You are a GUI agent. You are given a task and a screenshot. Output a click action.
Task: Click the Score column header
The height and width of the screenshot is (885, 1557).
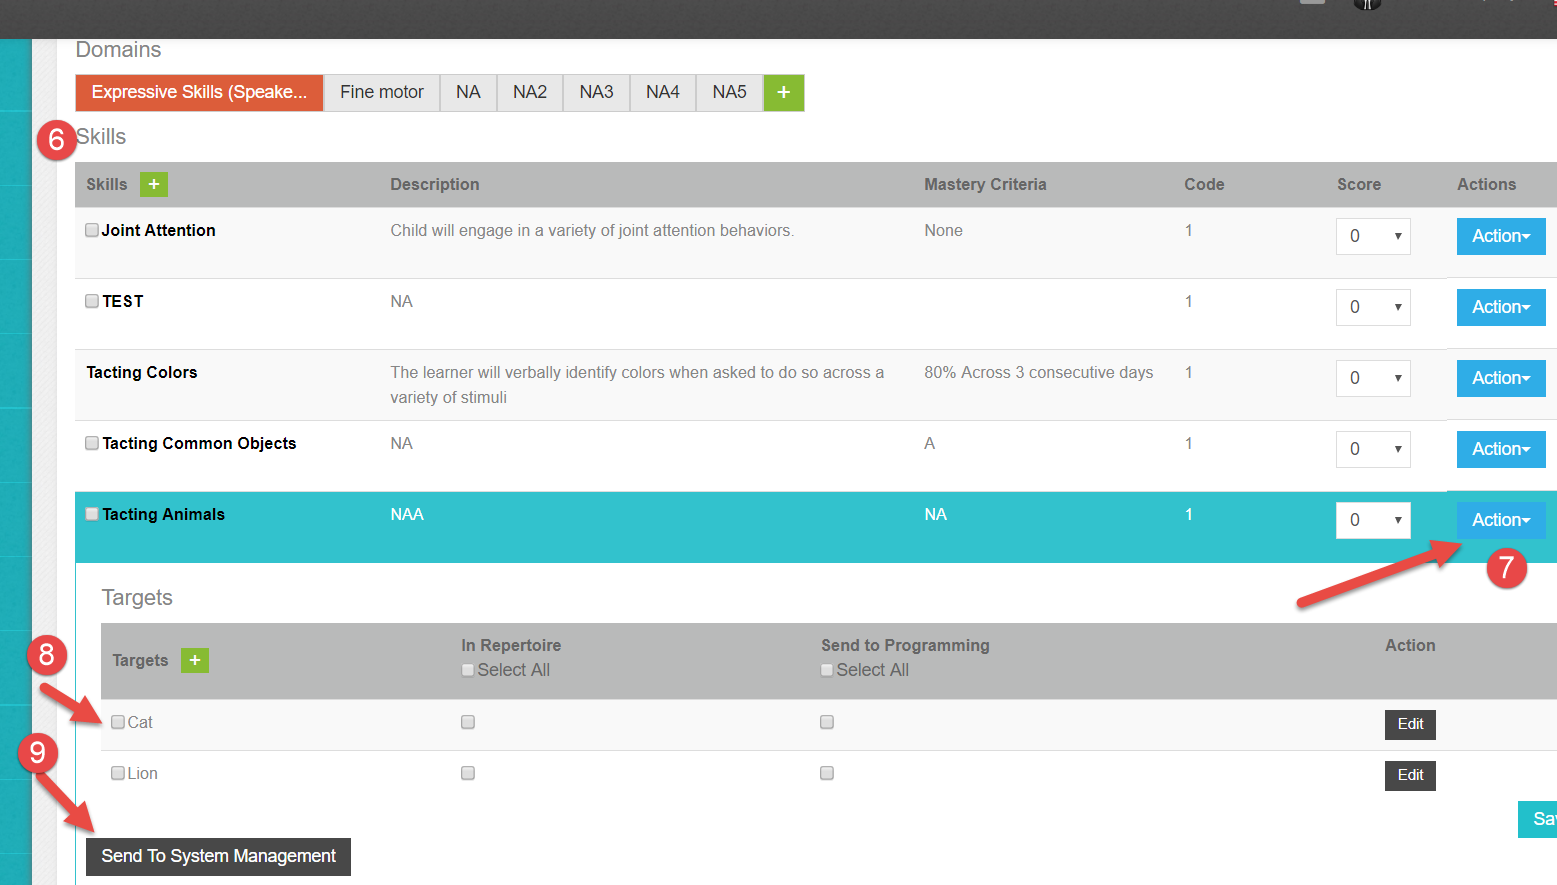(1359, 184)
